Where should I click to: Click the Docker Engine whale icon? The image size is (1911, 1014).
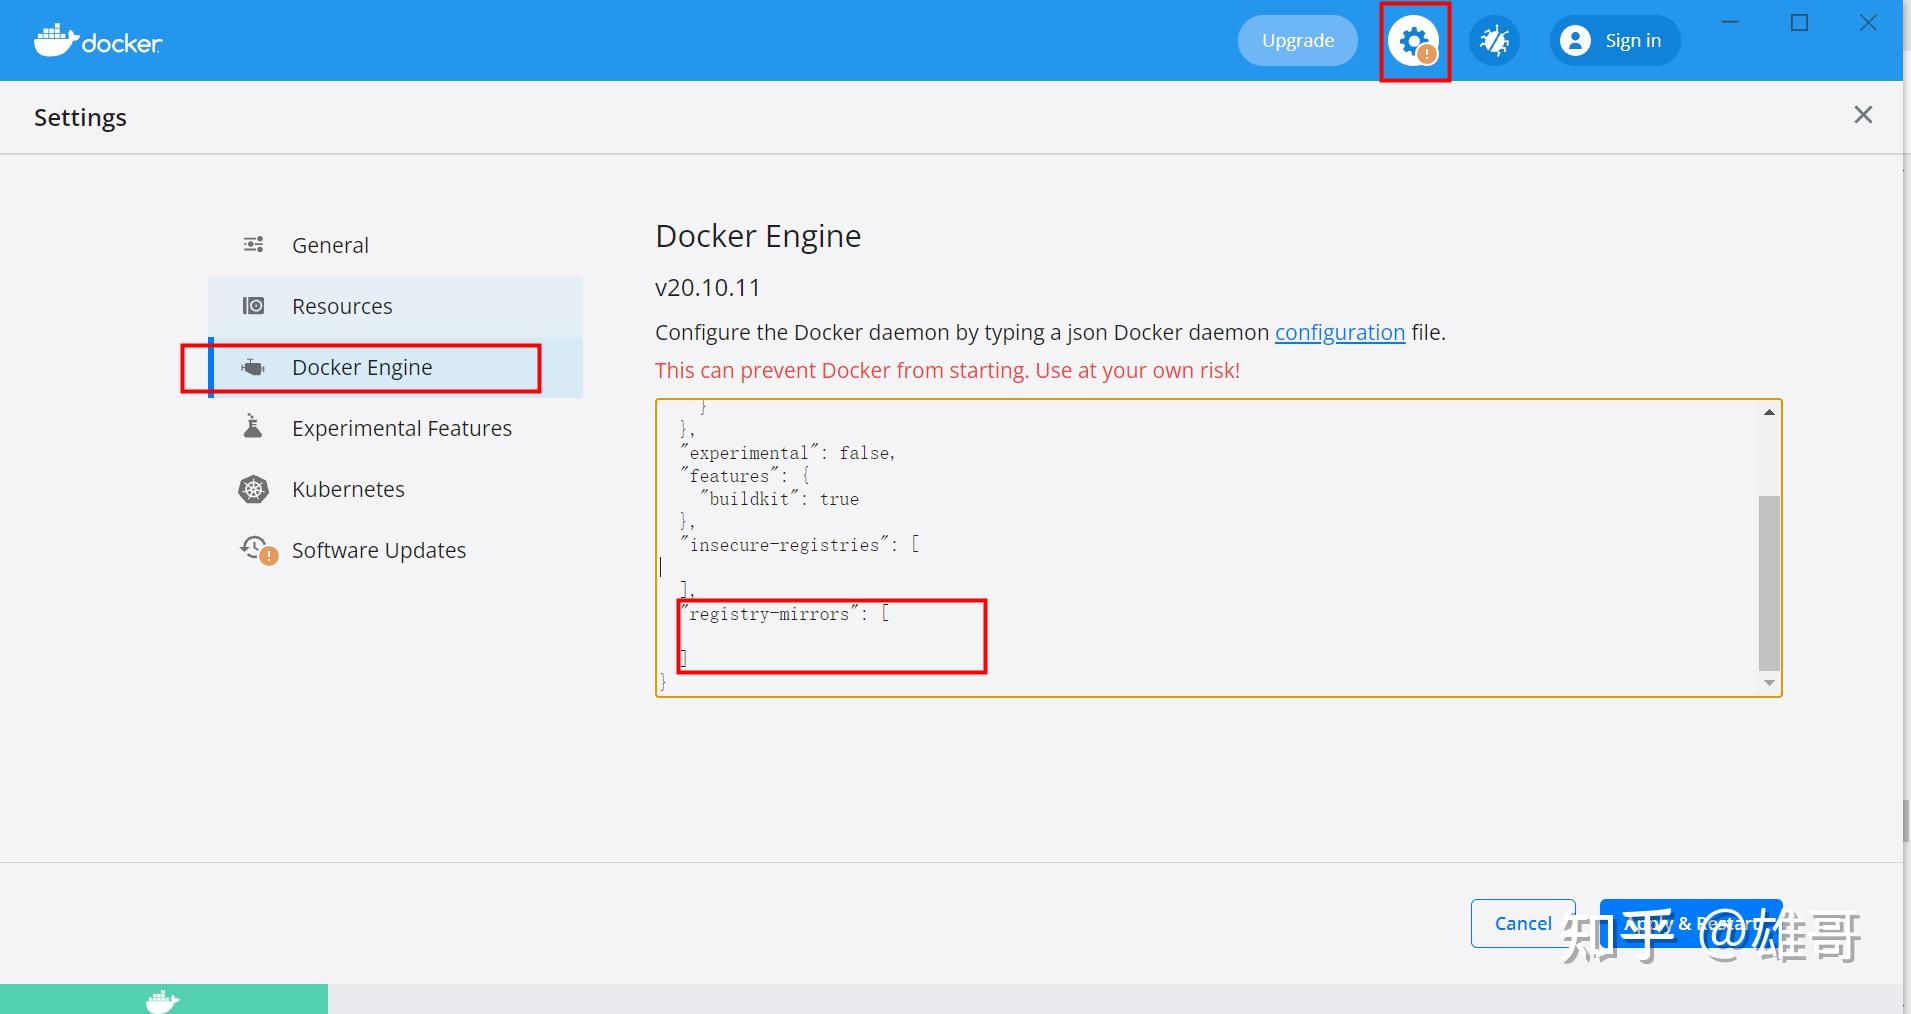pyautogui.click(x=254, y=367)
